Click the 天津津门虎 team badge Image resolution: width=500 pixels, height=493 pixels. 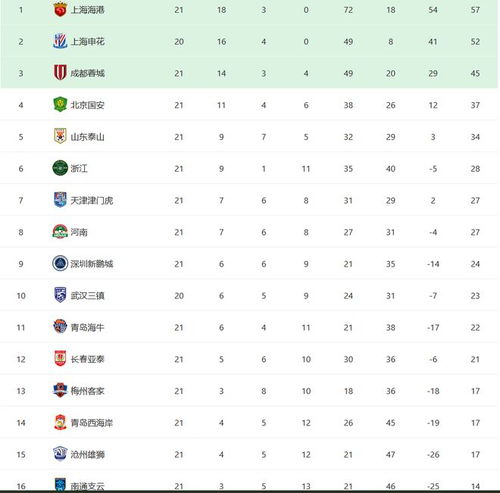(60, 200)
